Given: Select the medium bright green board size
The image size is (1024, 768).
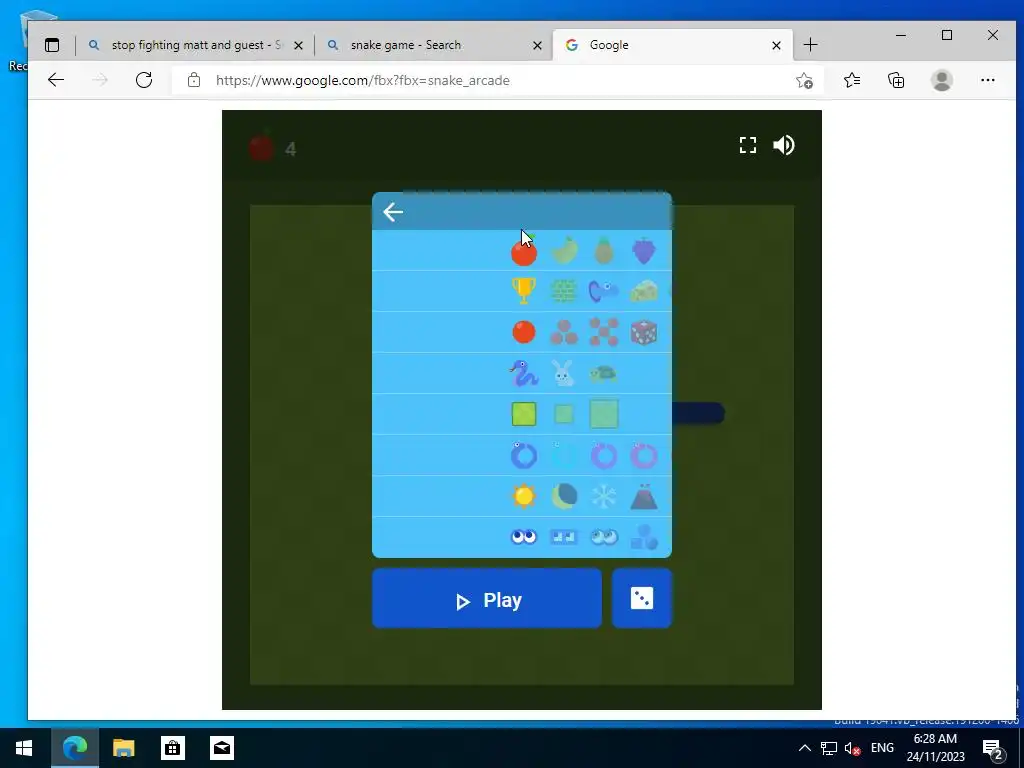Looking at the screenshot, I should pos(524,414).
